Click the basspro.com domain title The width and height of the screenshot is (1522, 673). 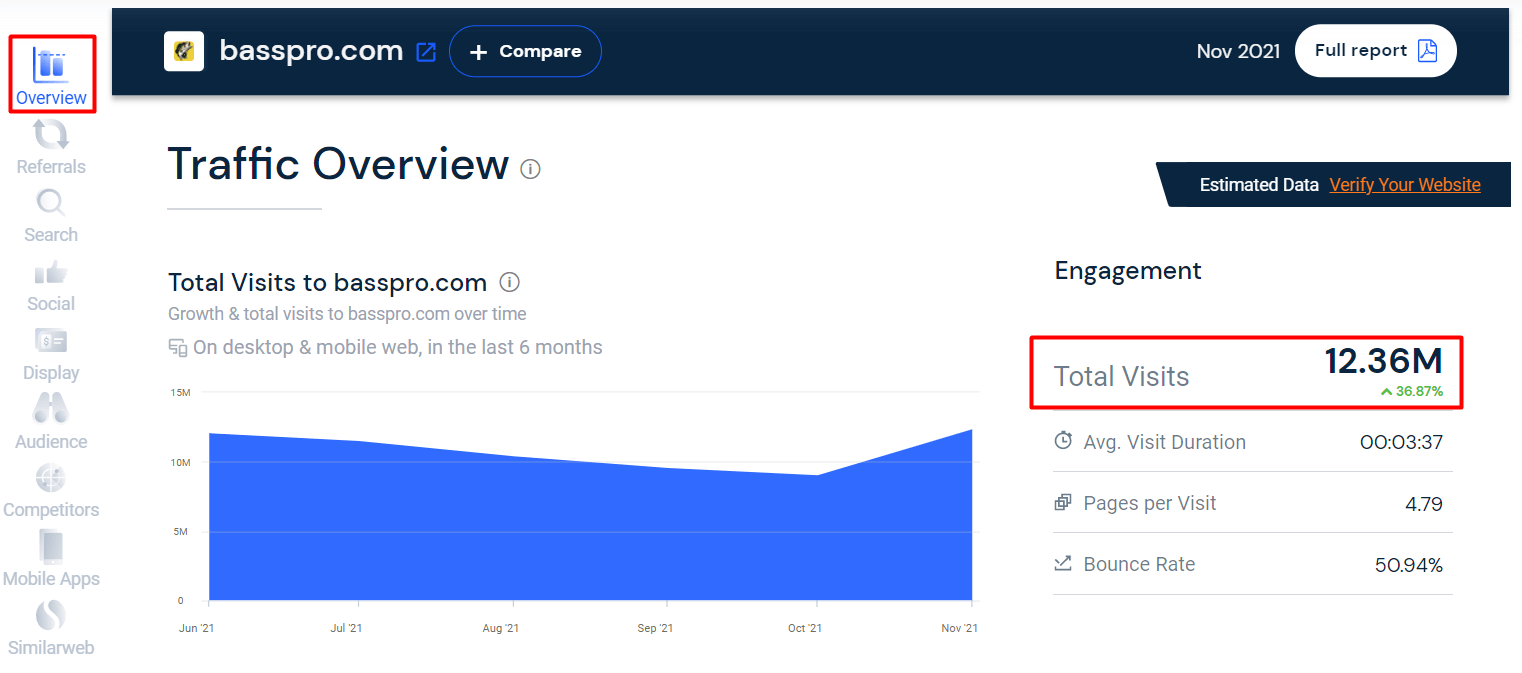click(x=311, y=51)
